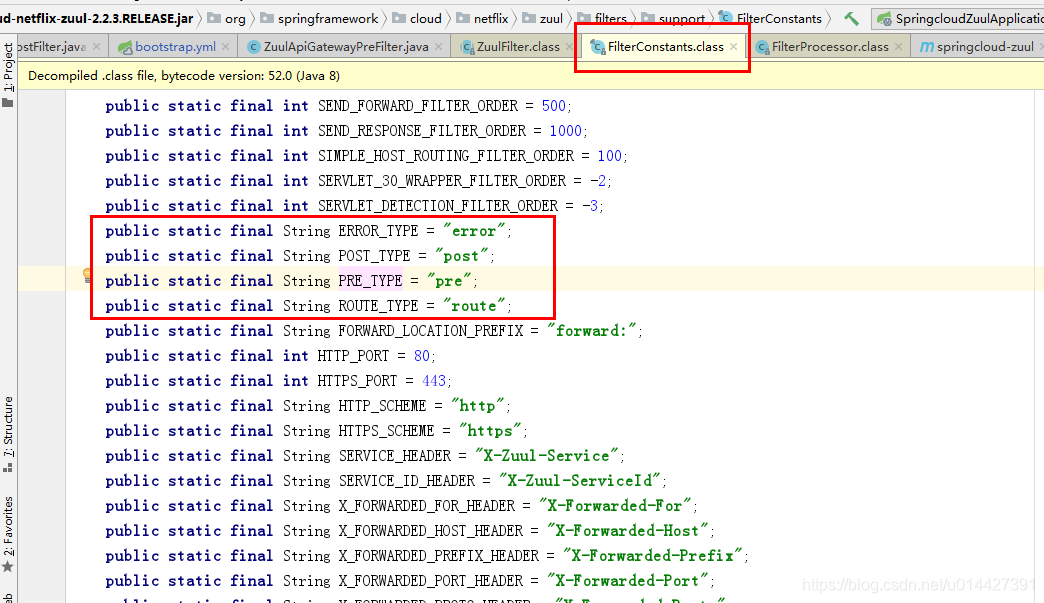Click the HTTPS_PORT value 443

pyautogui.click(x=434, y=381)
